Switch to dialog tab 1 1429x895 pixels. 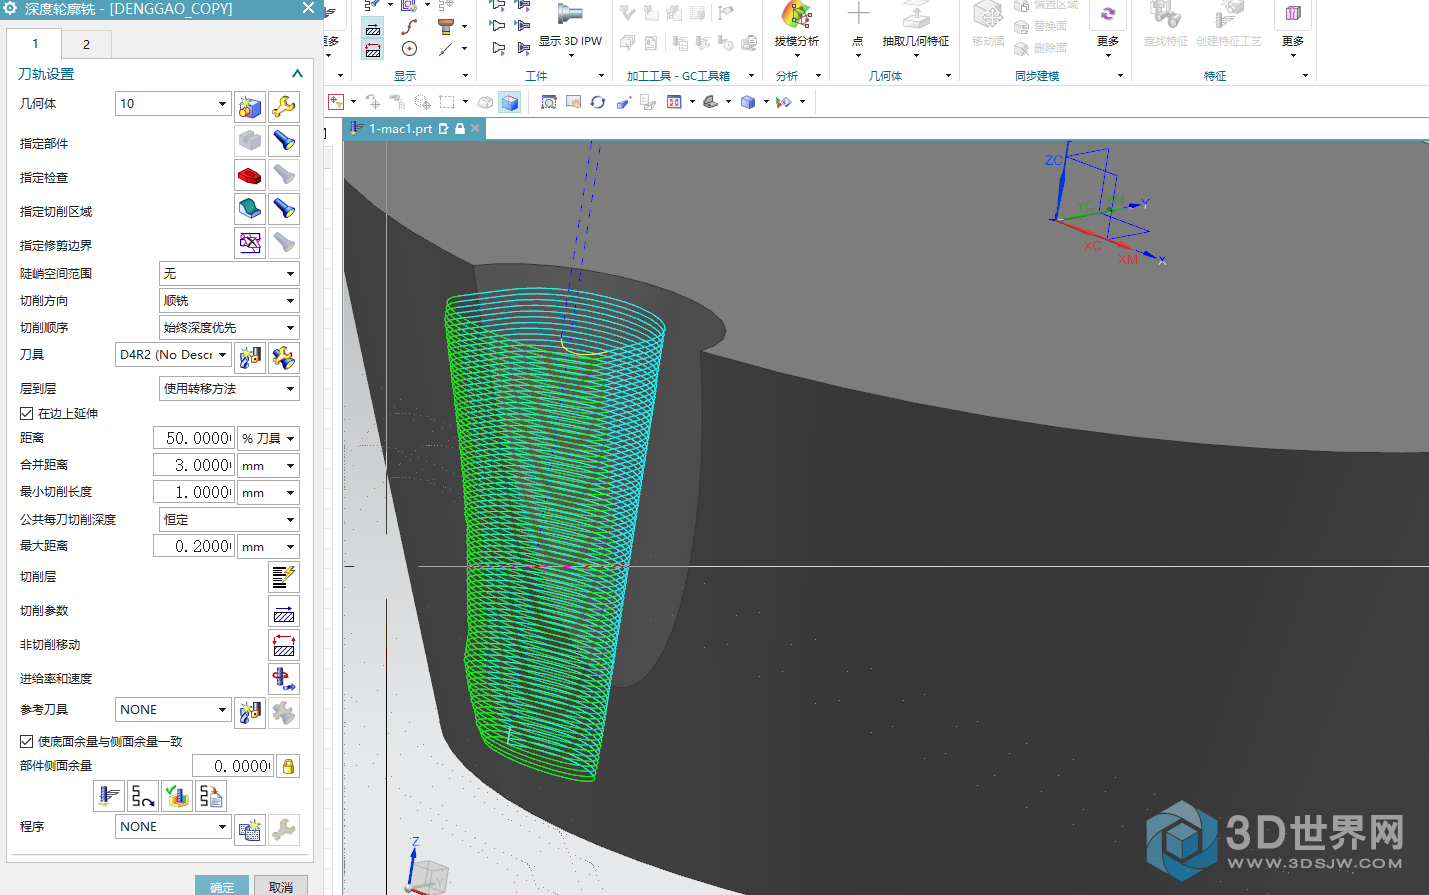point(35,44)
